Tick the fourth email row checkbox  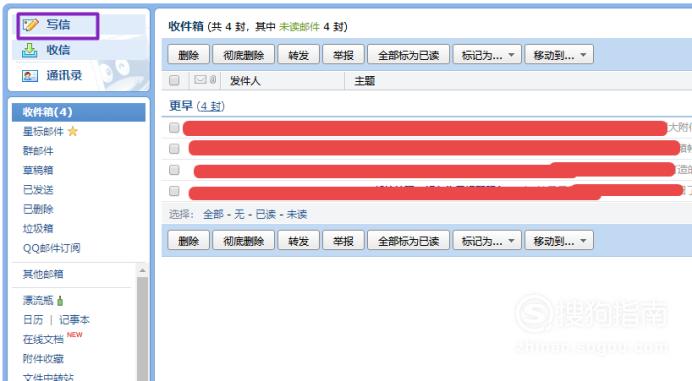click(174, 191)
